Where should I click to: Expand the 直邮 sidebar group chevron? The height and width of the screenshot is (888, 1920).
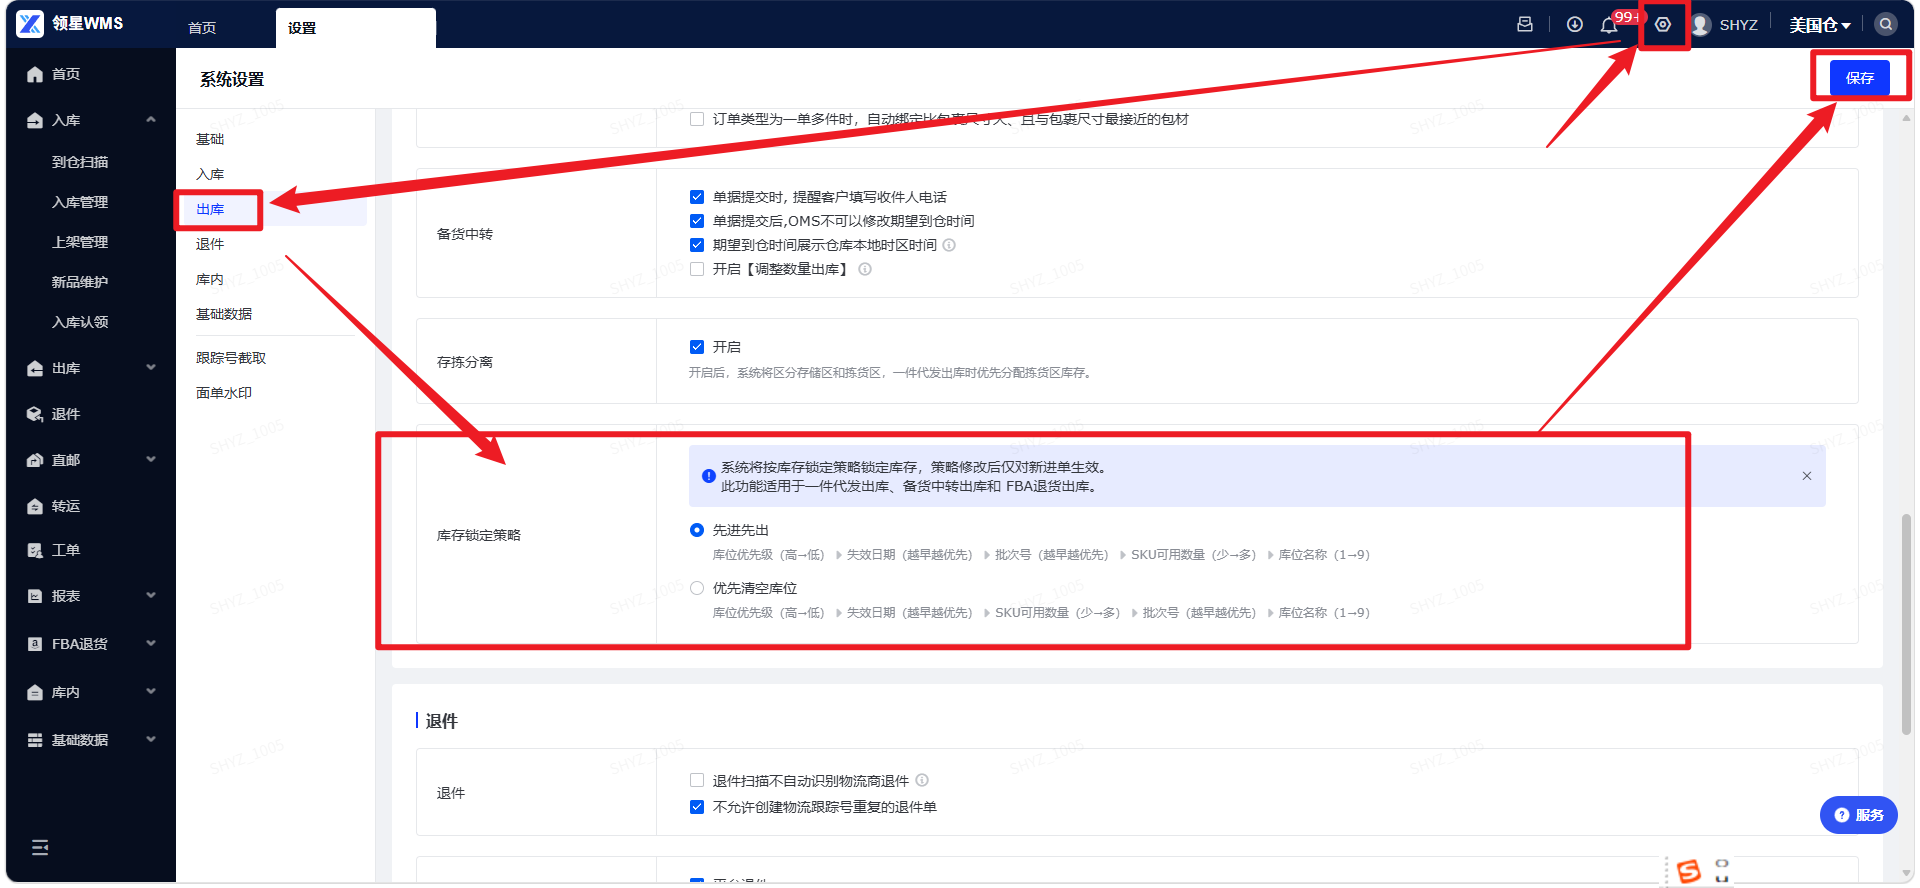151,460
